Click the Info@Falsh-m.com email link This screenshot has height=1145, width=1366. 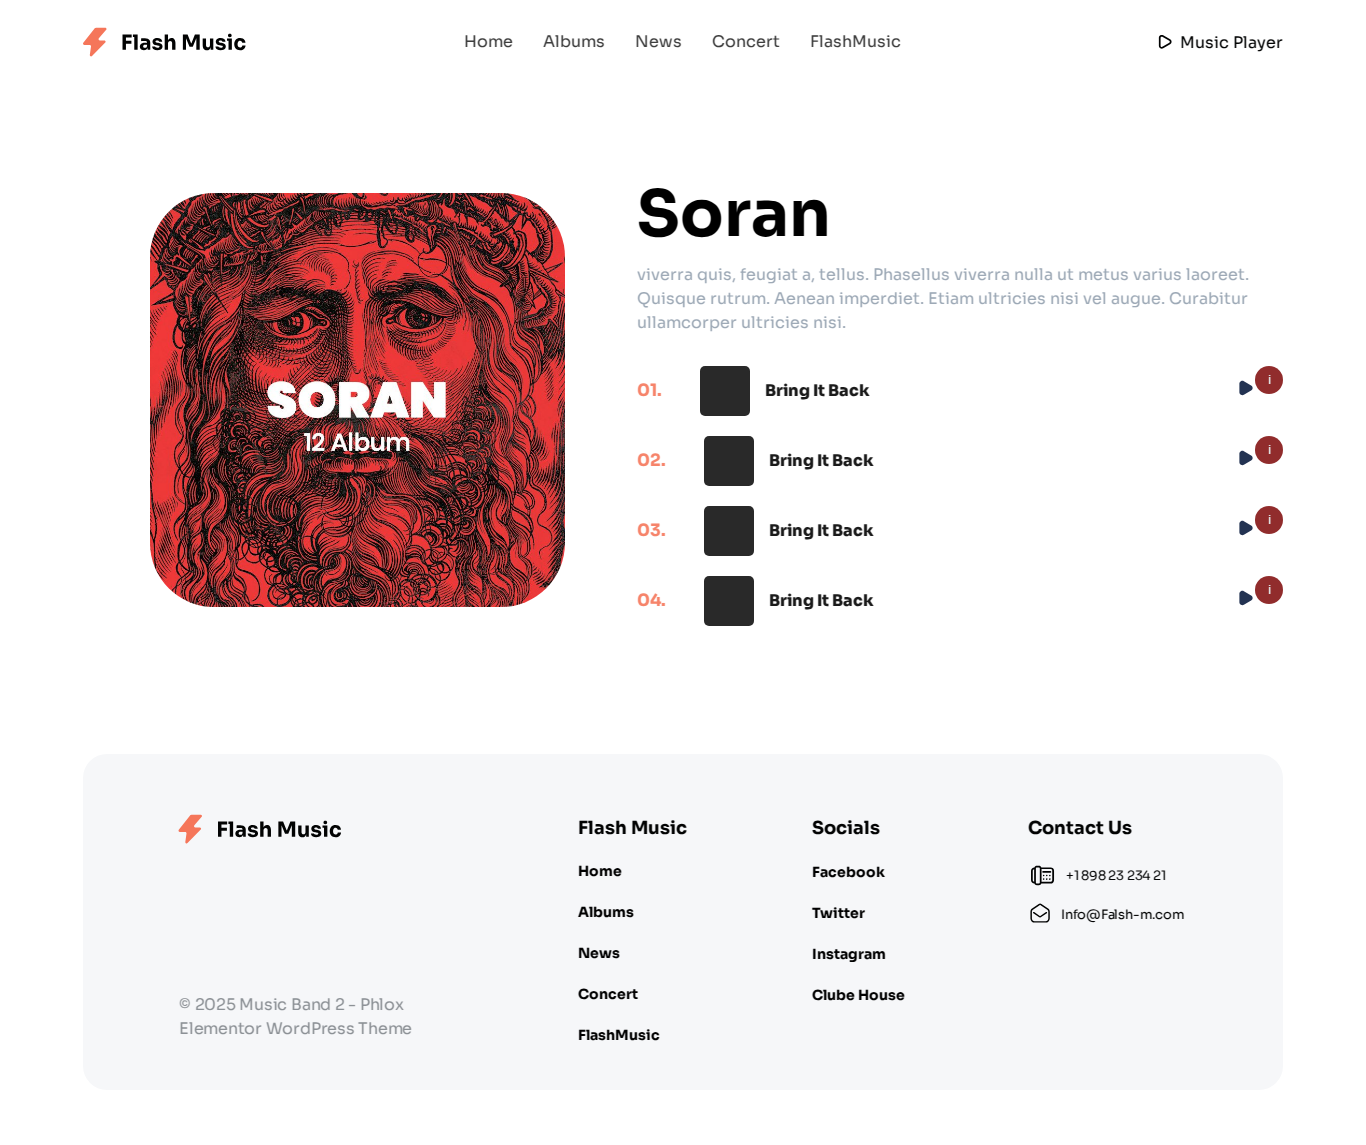[1122, 914]
